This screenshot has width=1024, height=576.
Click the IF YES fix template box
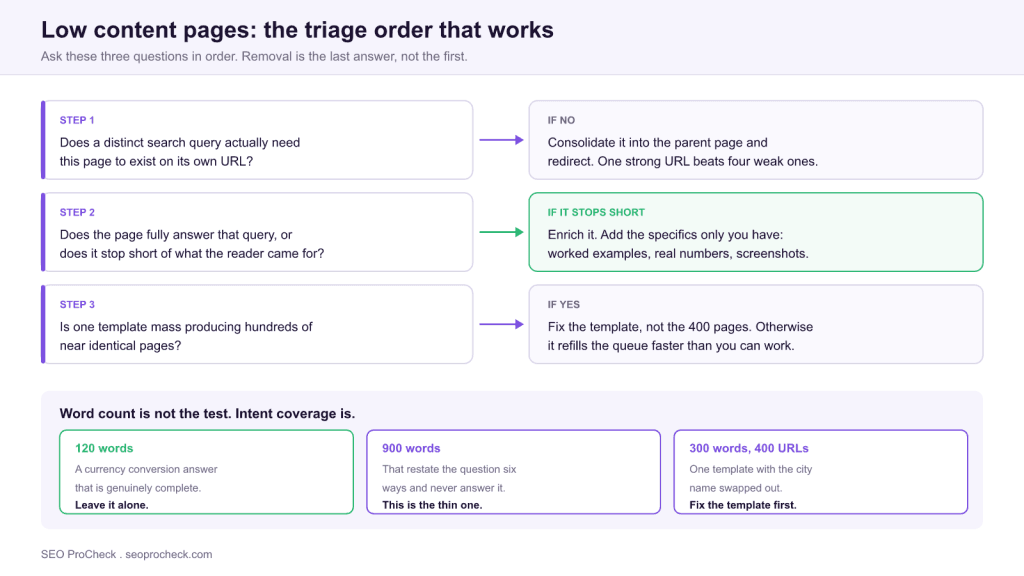(x=756, y=324)
